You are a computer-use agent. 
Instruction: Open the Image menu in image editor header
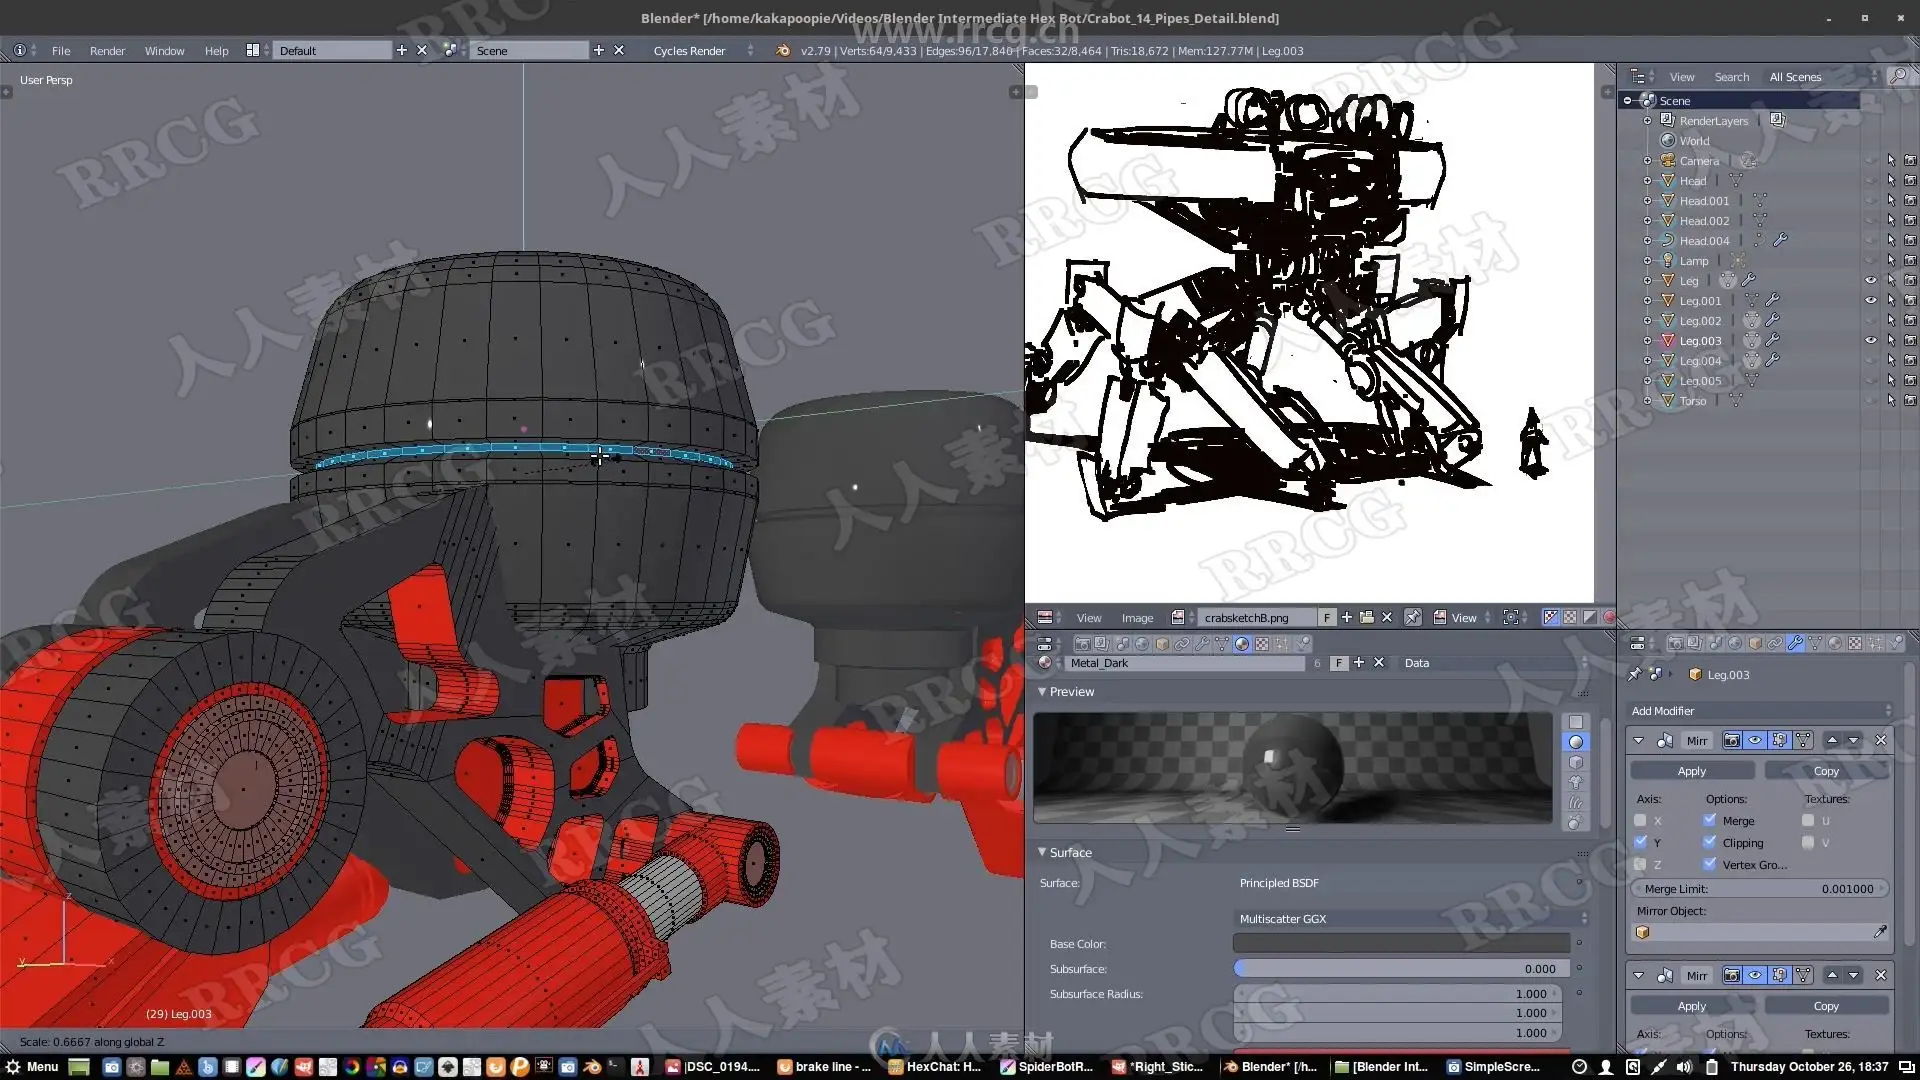[x=1137, y=618]
